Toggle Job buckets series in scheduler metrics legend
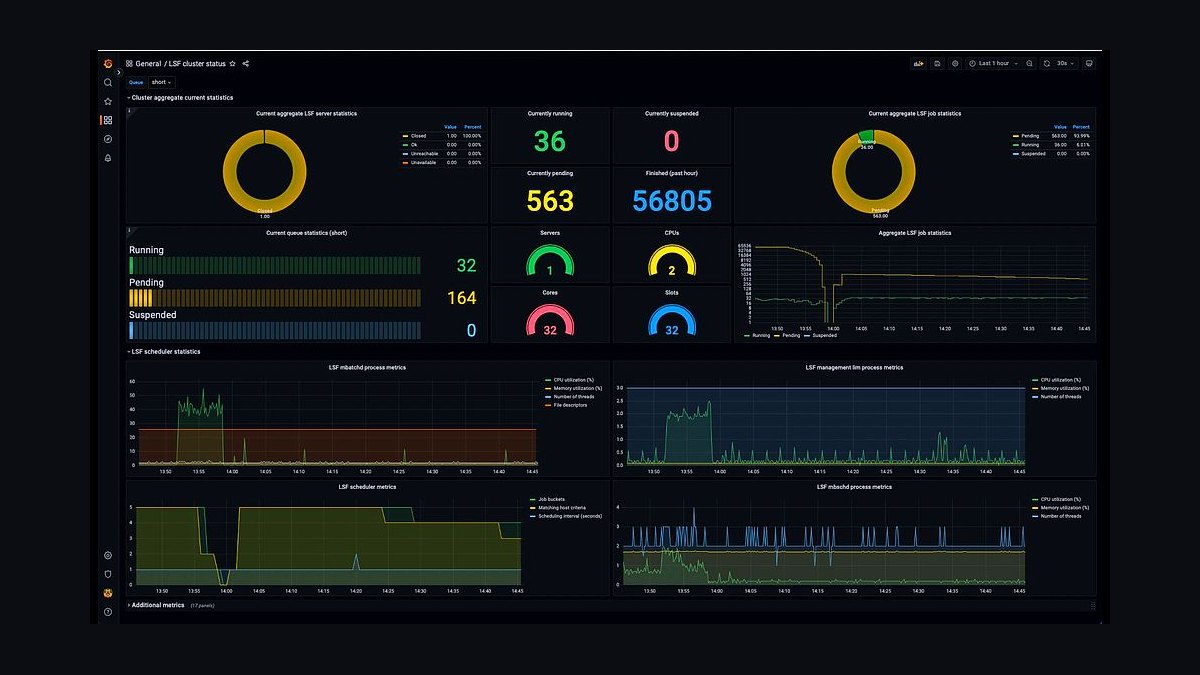Screen dimensions: 1200x675 pos(550,499)
